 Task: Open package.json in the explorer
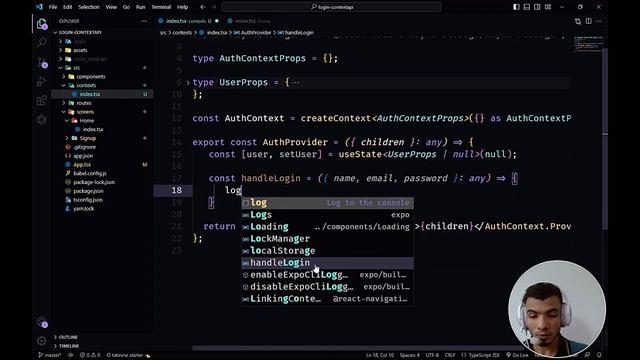[88, 191]
